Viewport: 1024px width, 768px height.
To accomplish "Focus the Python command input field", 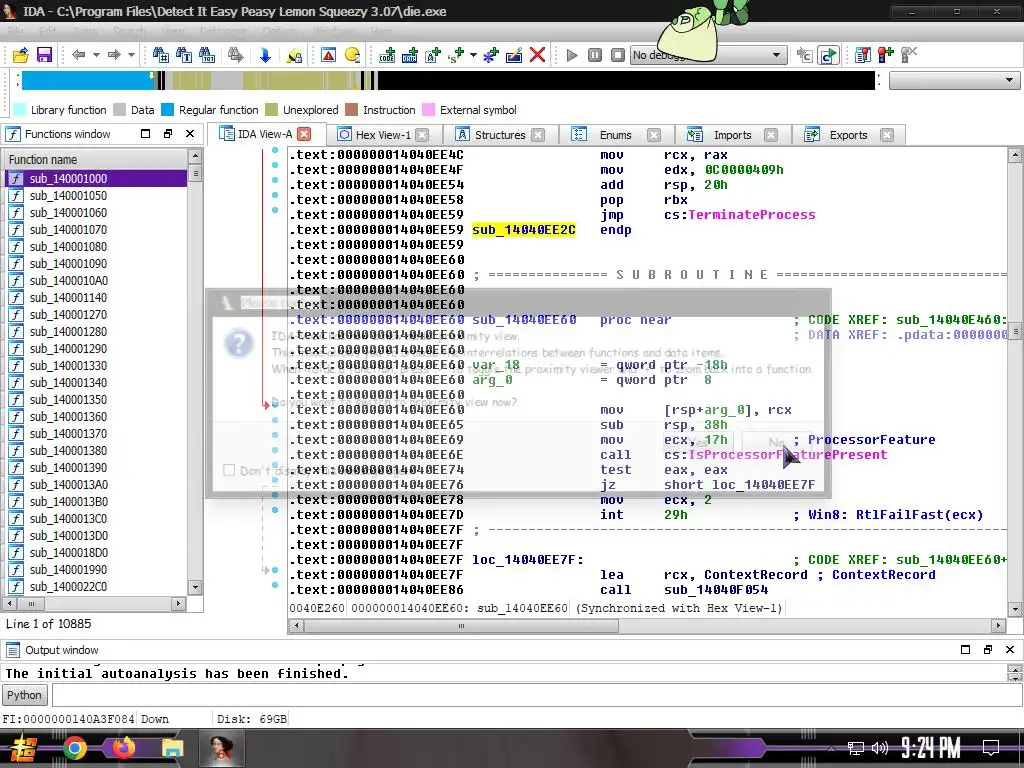I will [x=537, y=695].
